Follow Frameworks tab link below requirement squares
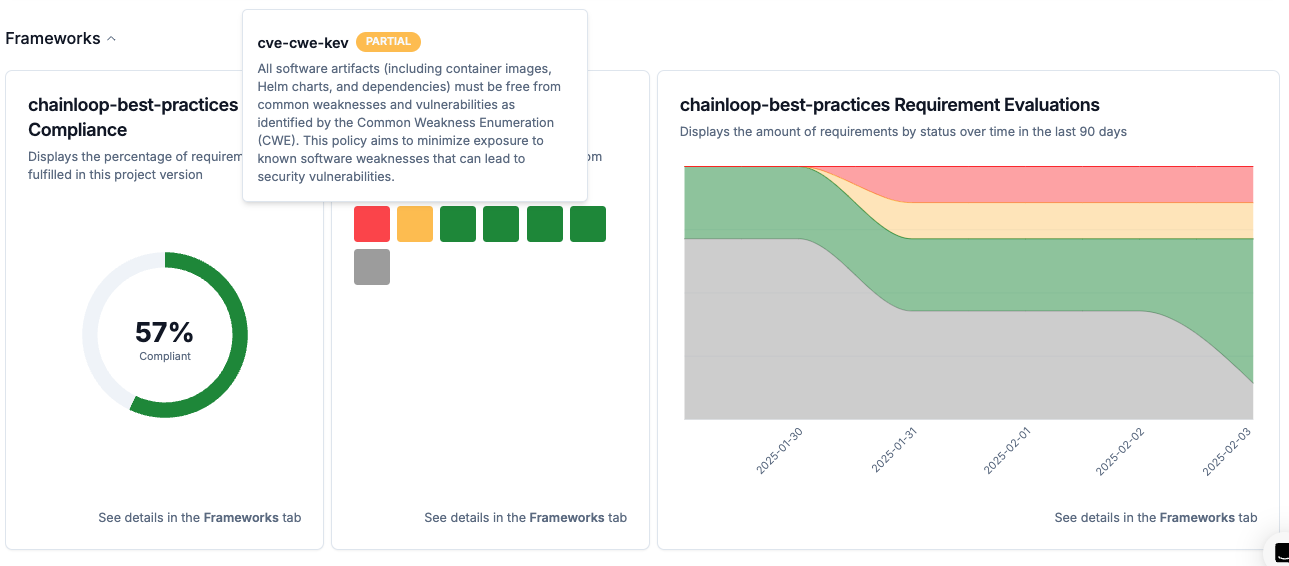This screenshot has height=566, width=1289. pyautogui.click(x=564, y=518)
